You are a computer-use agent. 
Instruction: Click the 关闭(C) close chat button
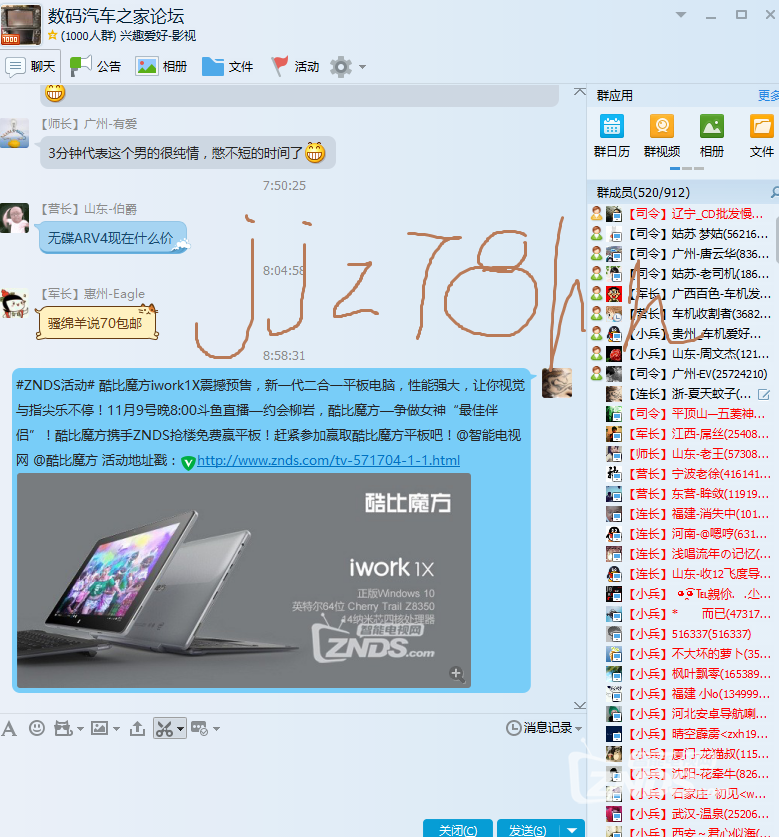coord(458,828)
